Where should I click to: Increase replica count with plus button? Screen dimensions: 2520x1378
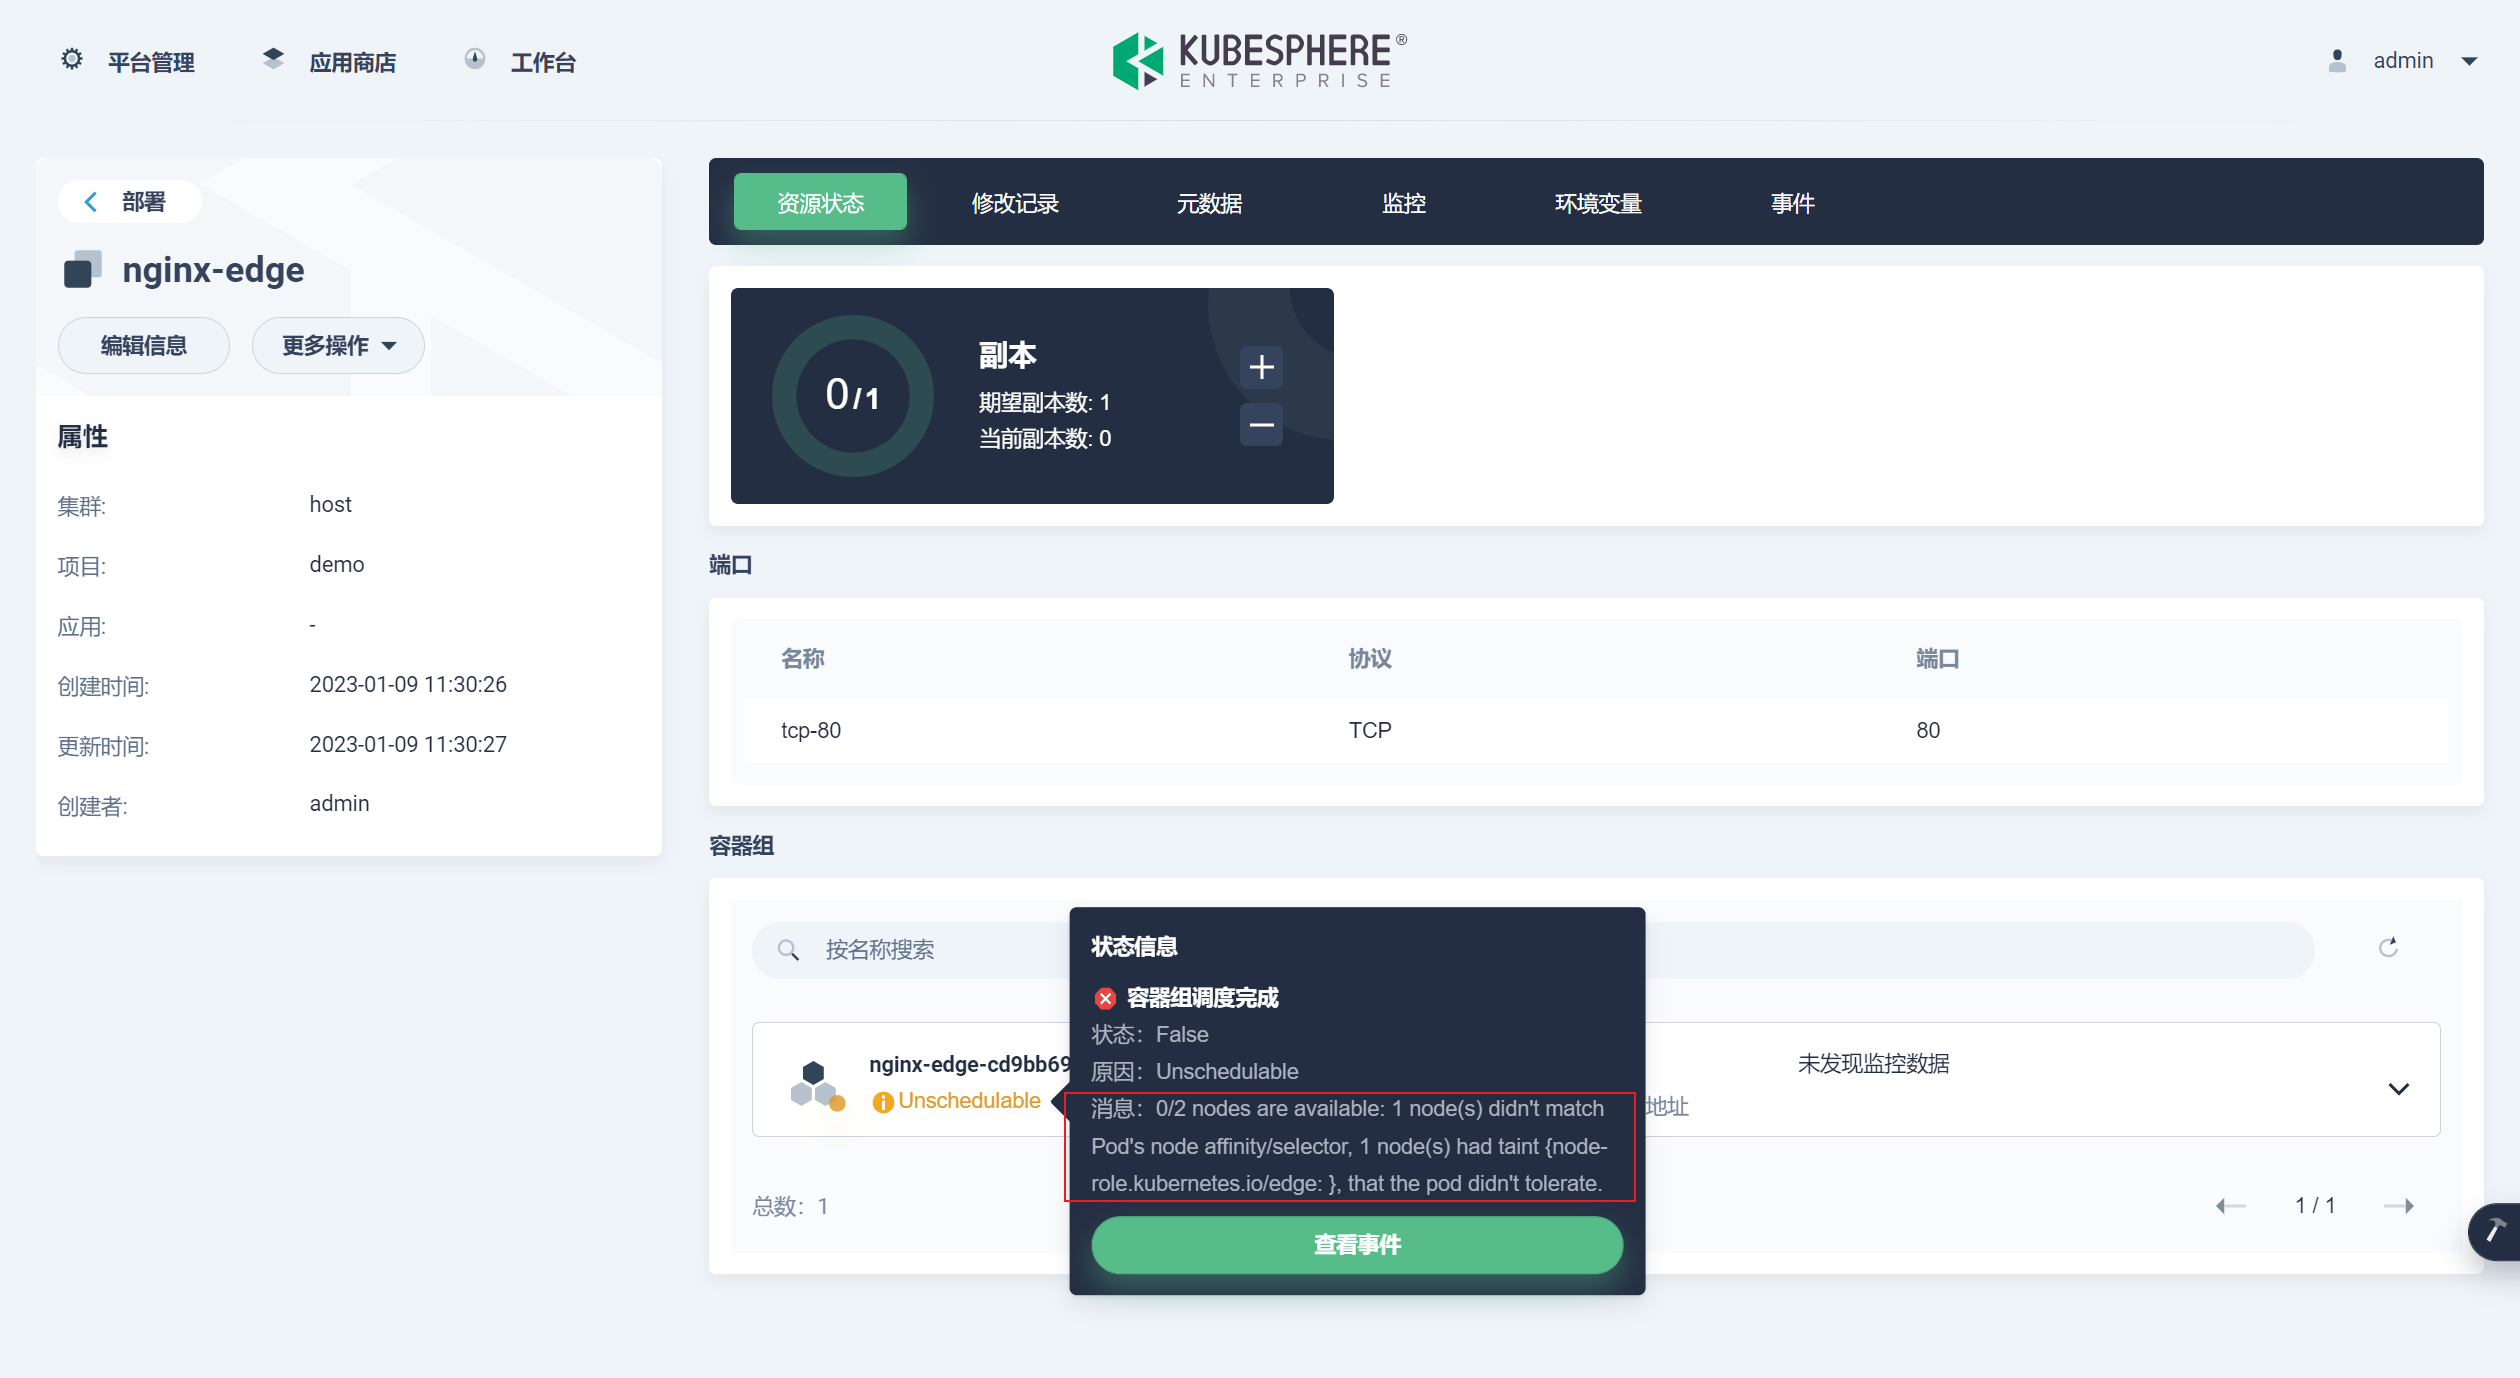coord(1261,367)
